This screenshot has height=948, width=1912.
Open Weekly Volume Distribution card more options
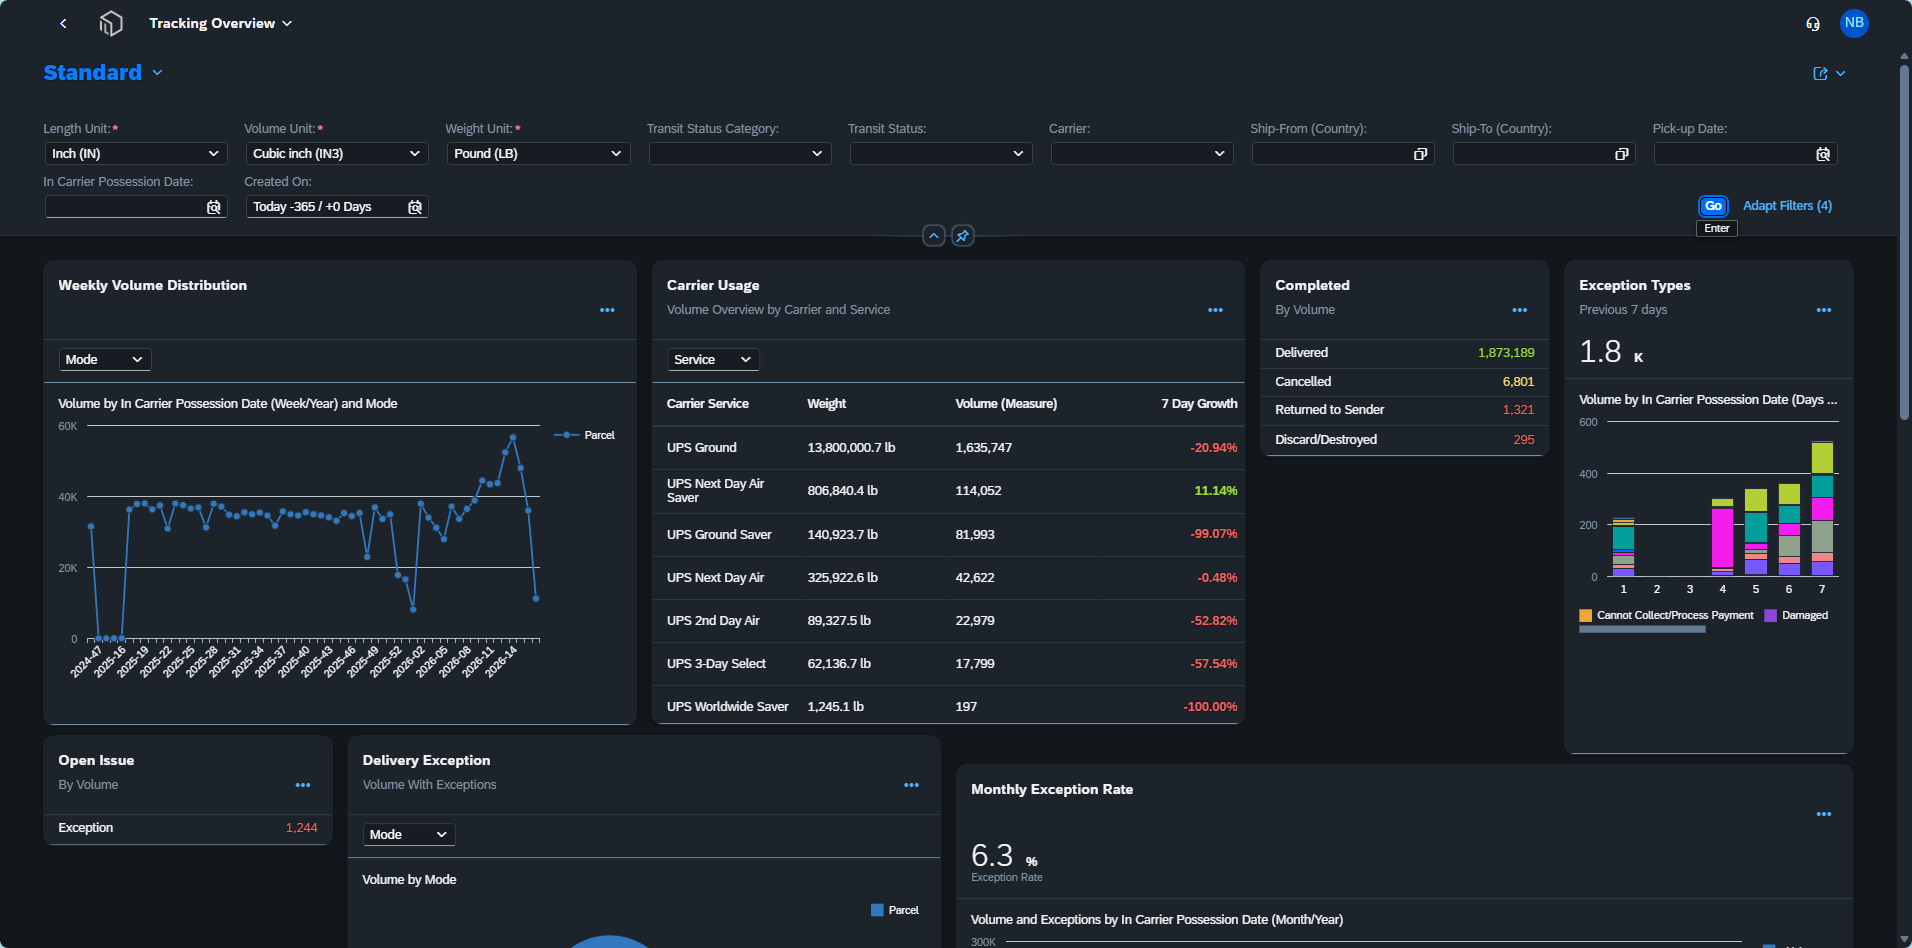[x=607, y=310]
